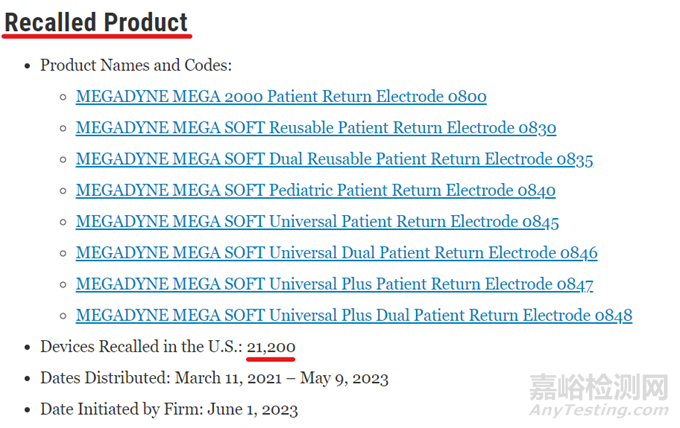
Task: Click the May 9, 2023 date text
Action: pyautogui.click(x=344, y=378)
